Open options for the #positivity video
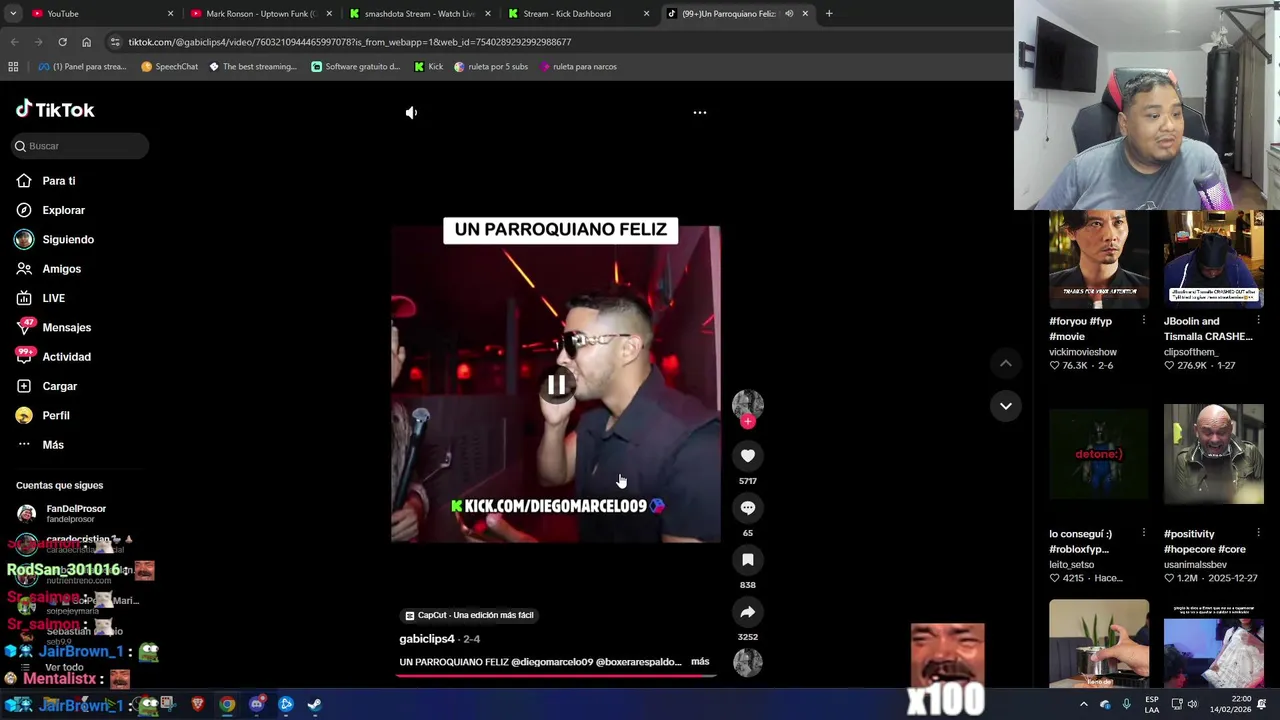The height and width of the screenshot is (720, 1280). pyautogui.click(x=1258, y=533)
